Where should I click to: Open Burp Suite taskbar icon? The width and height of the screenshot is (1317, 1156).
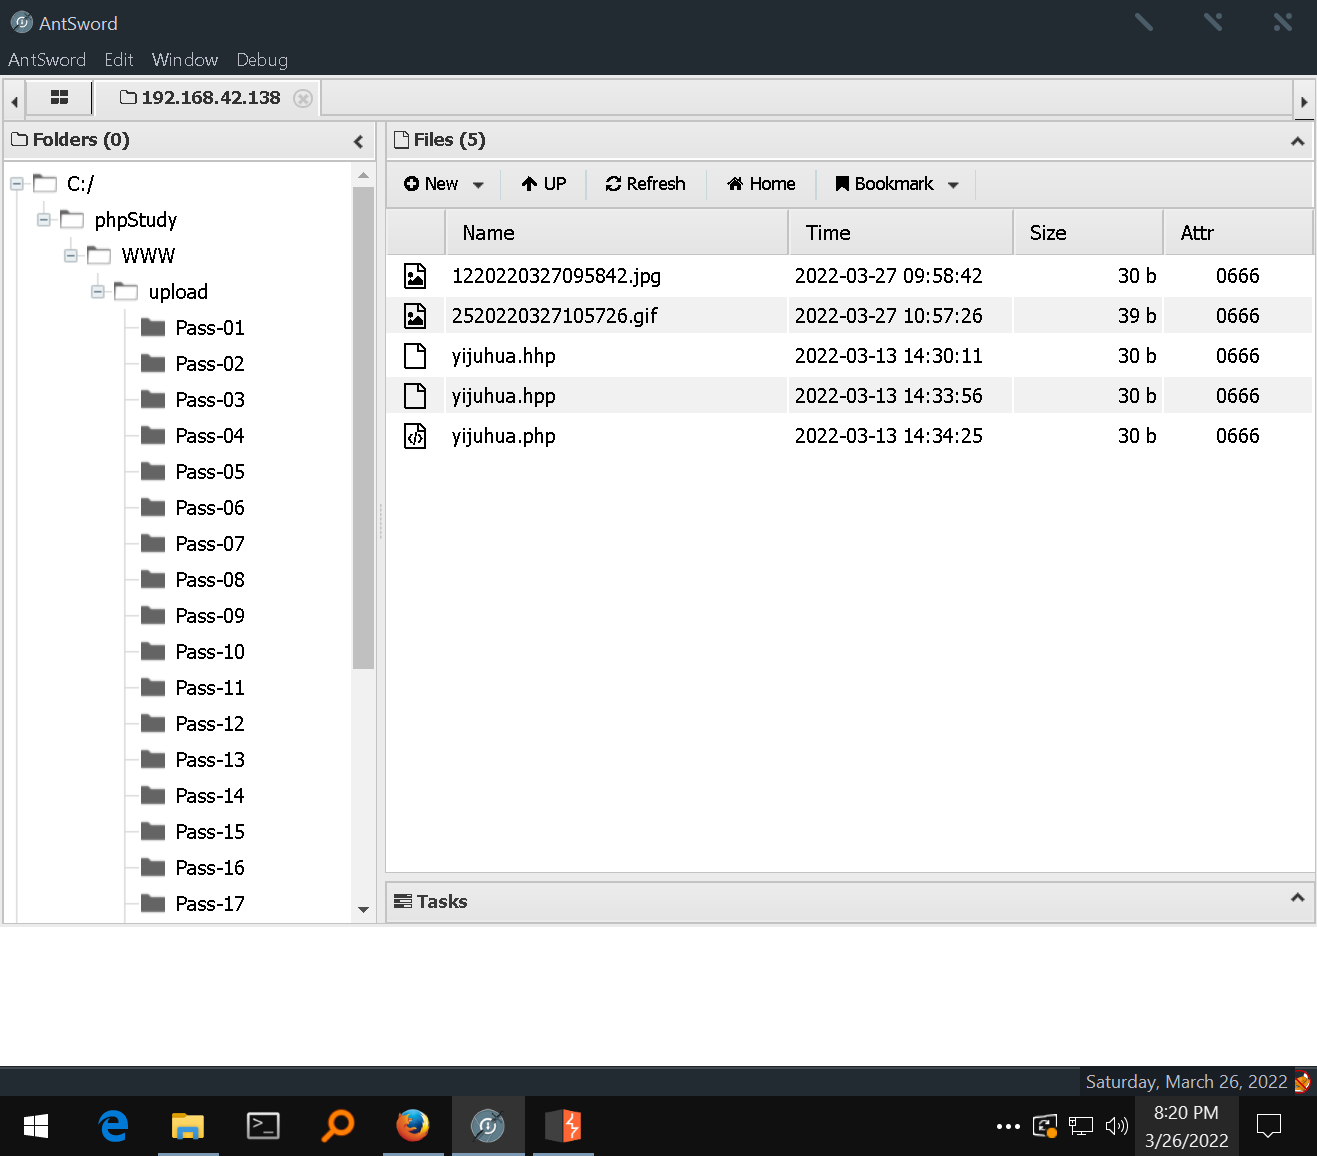563,1126
